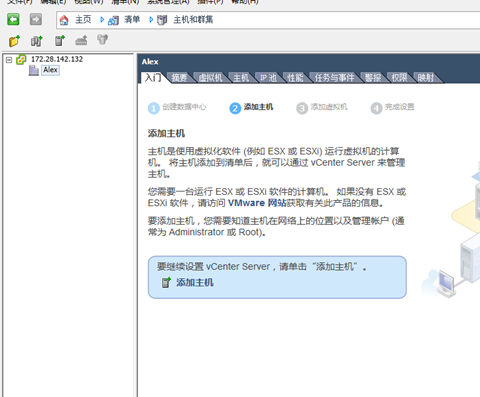This screenshot has width=480, height=397.
Task: Switch to the 主机 tab
Action: [241, 78]
